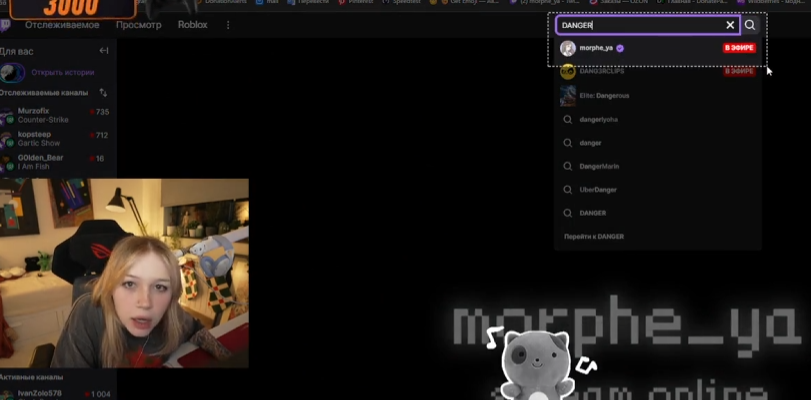Pick the uppercase DANGER suggestion
811x400 pixels.
pos(657,213)
